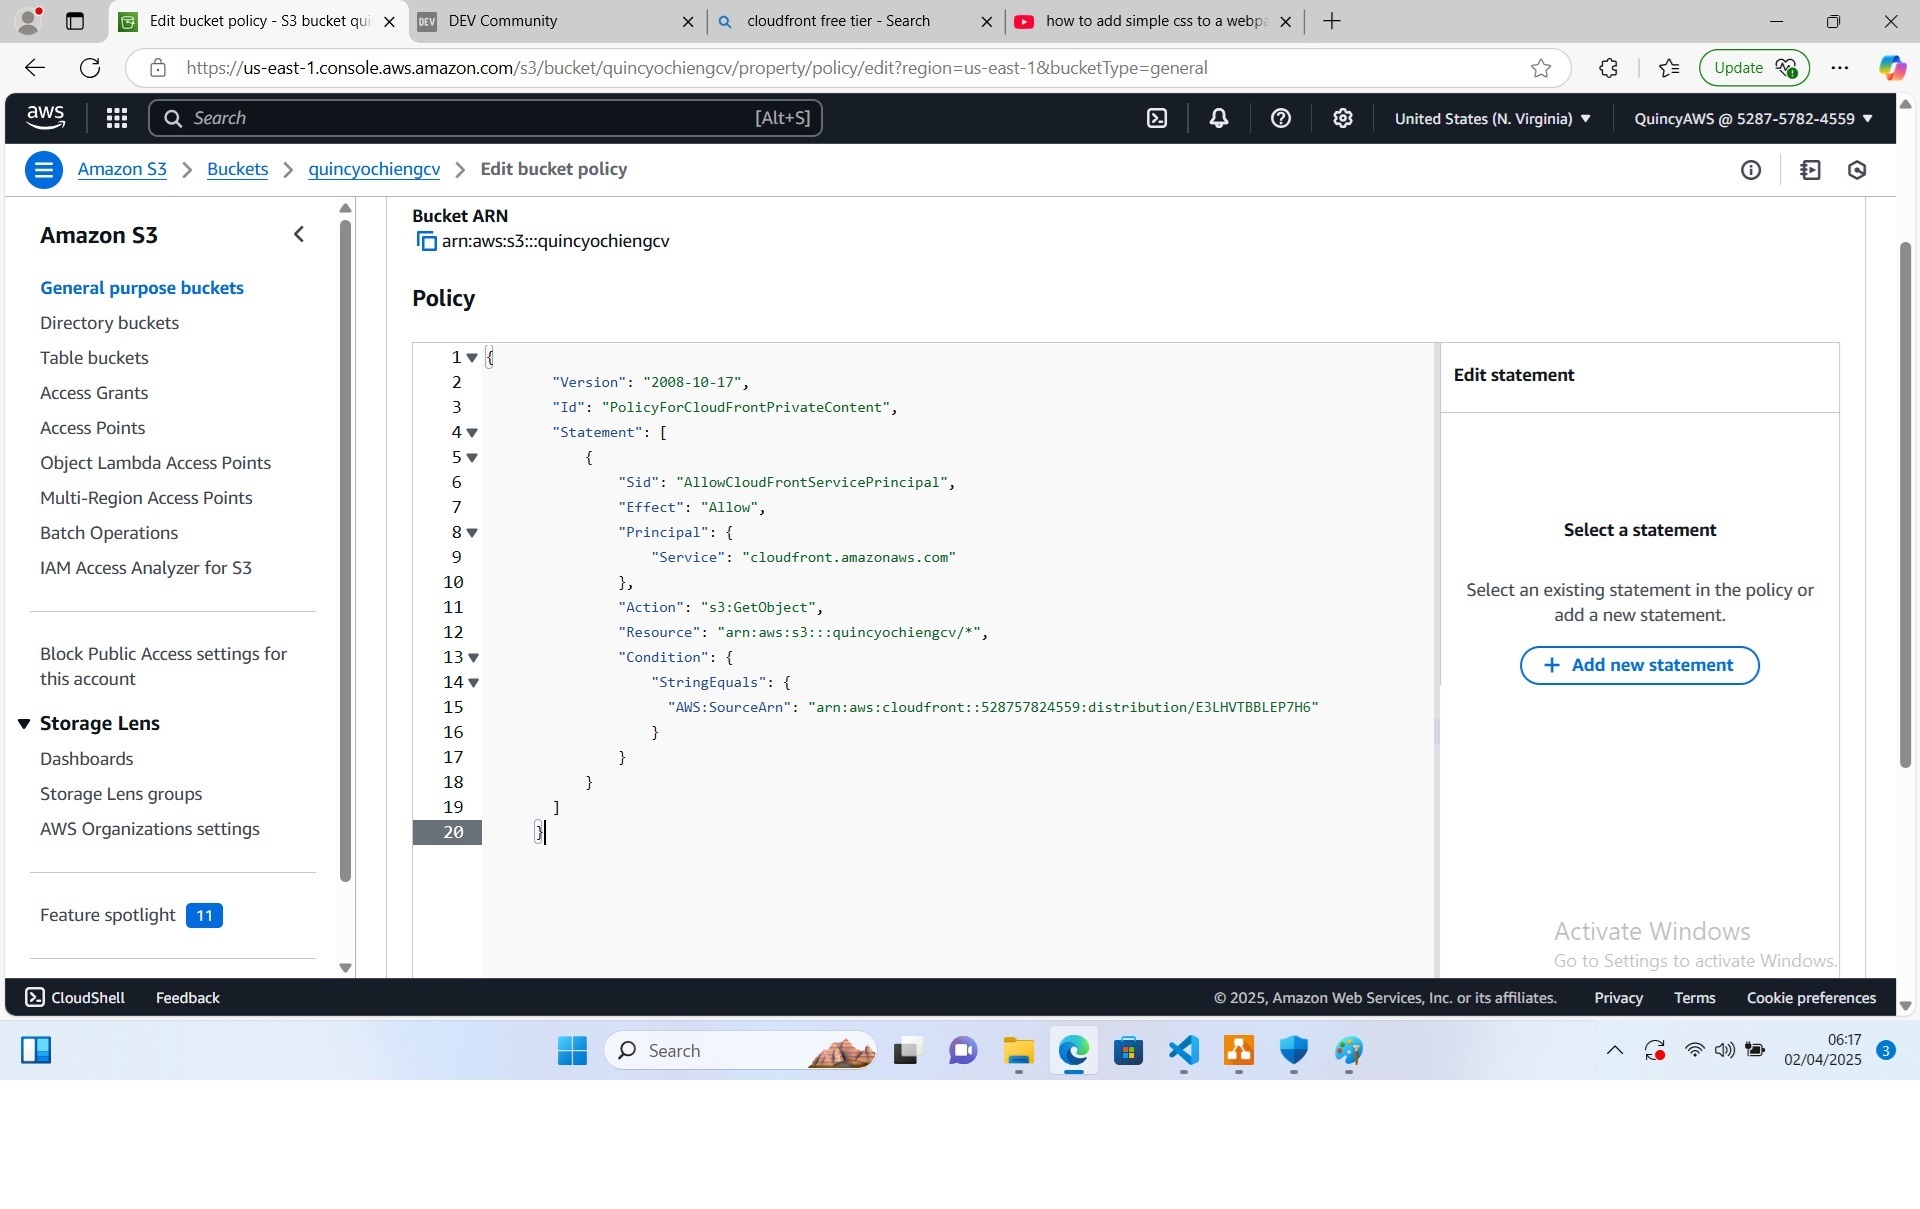Collapse the Storage Lens section
The image size is (1920, 1209).
pyautogui.click(x=24, y=724)
